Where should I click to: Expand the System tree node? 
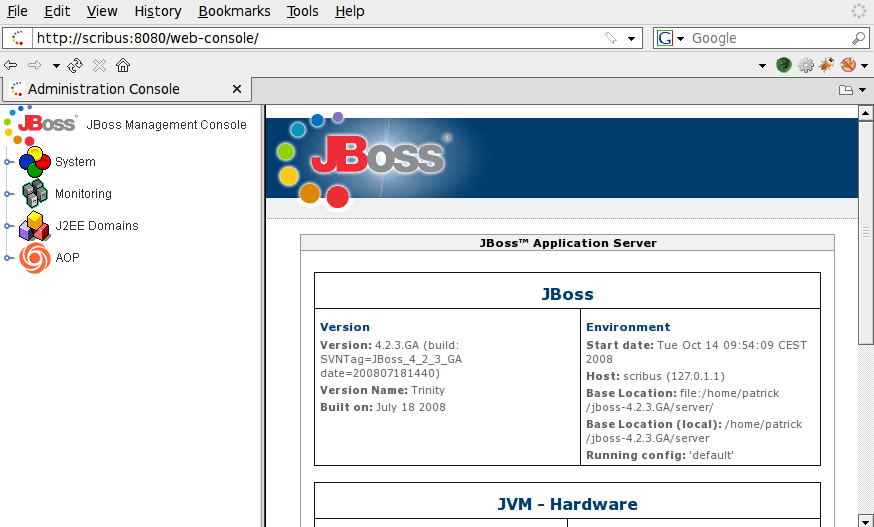(8, 162)
